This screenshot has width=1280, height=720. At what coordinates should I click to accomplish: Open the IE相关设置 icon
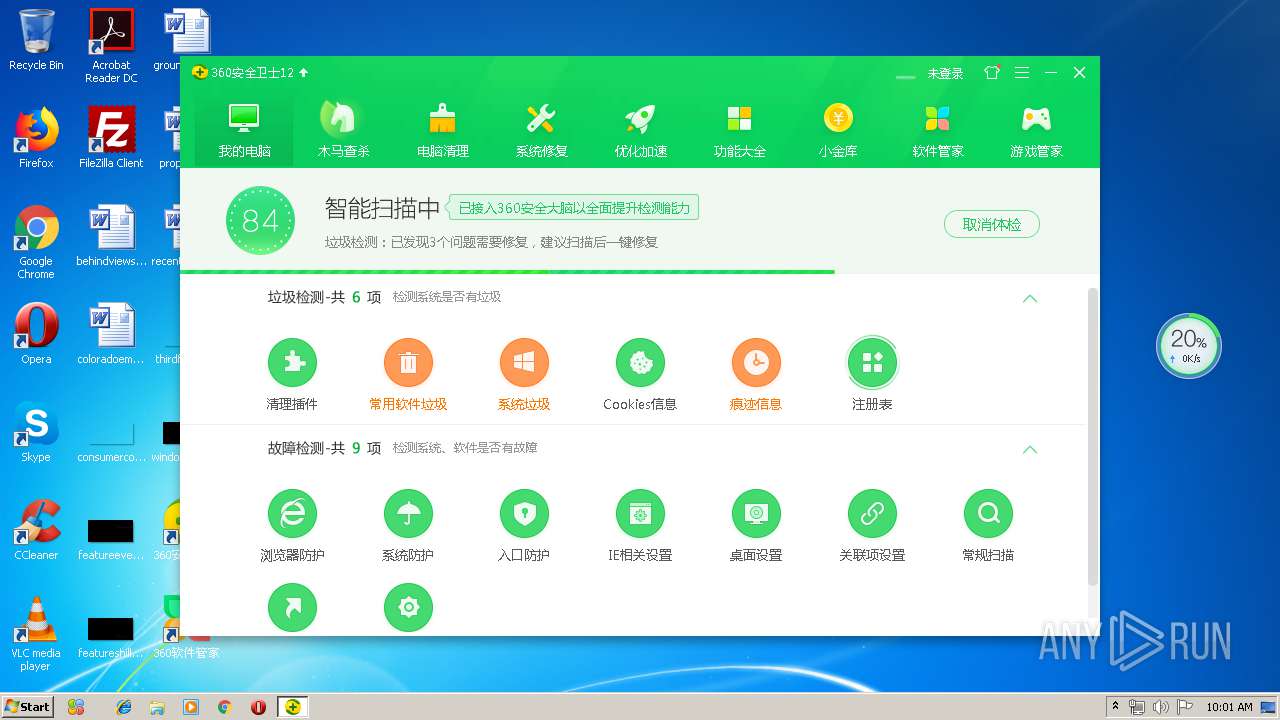click(x=640, y=514)
